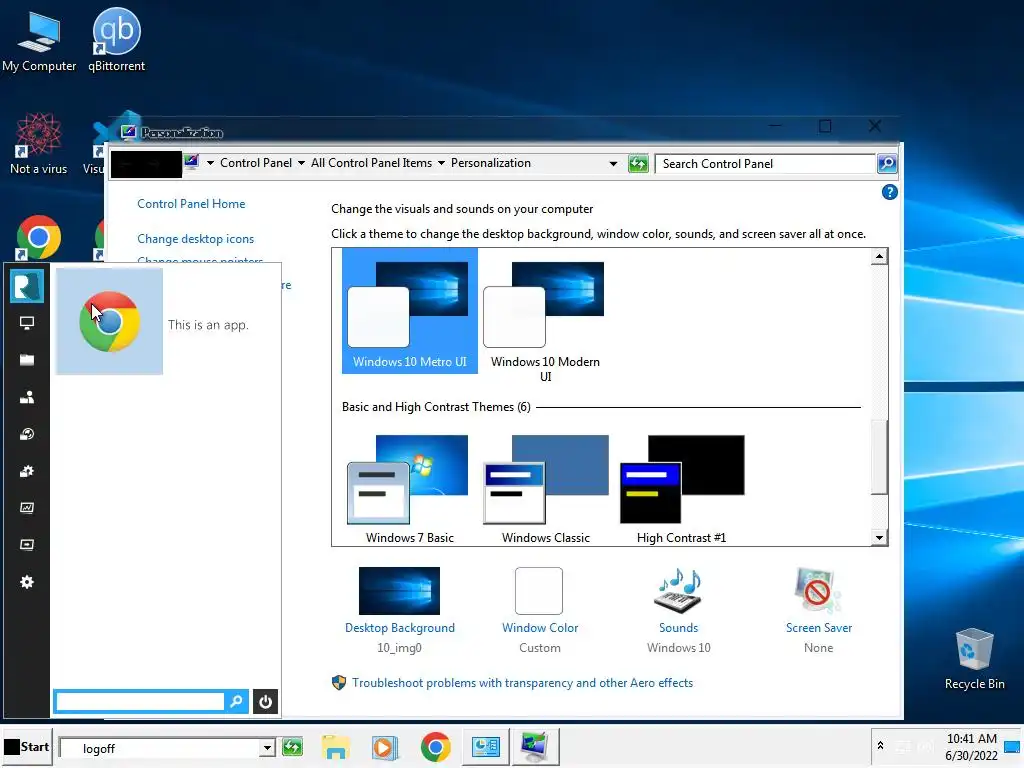Click the Search Control Panel magnifier button
Viewport: 1024px width, 768px height.
click(887, 163)
